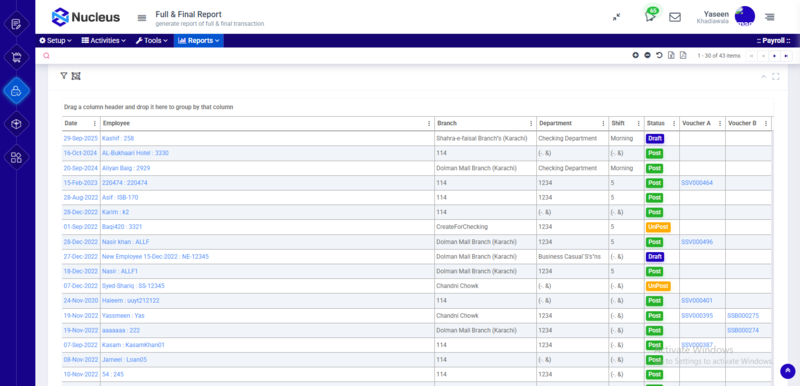The height and width of the screenshot is (386, 800).
Task: Open Date column options menu
Action: pyautogui.click(x=94, y=123)
